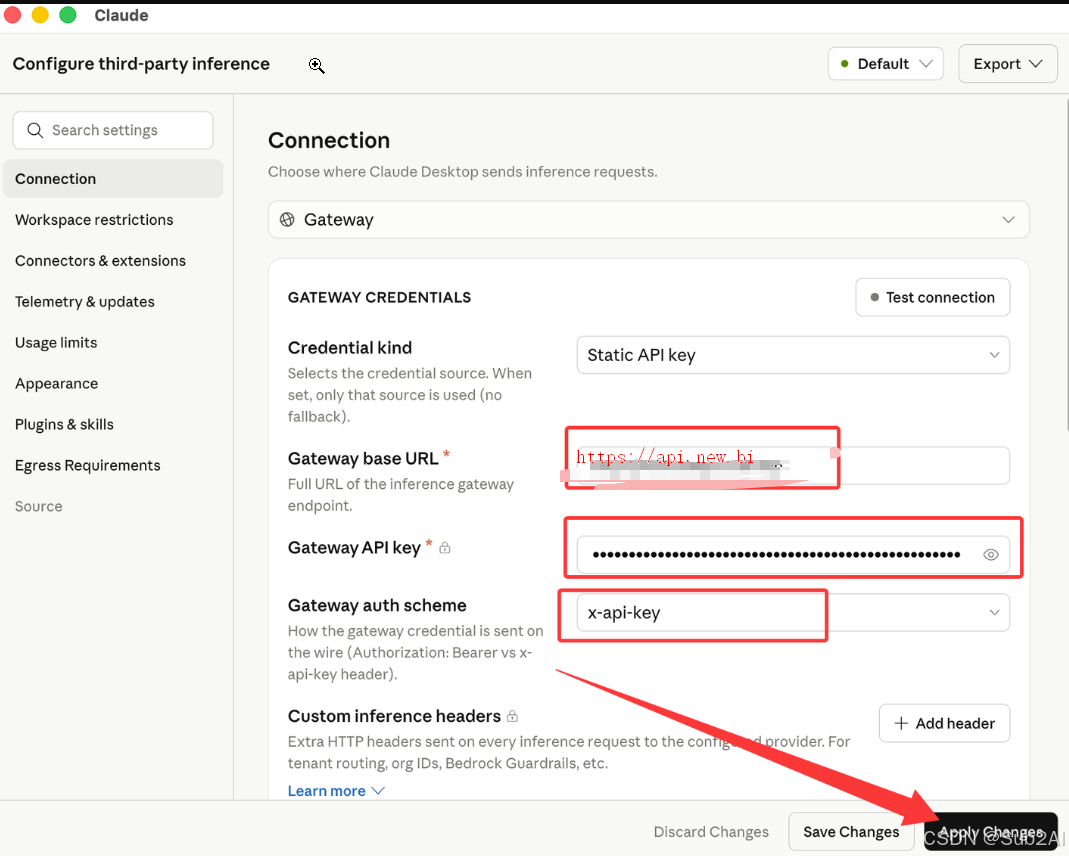Image resolution: width=1069 pixels, height=856 pixels.
Task: Select the Connection settings section
Action: tap(113, 179)
